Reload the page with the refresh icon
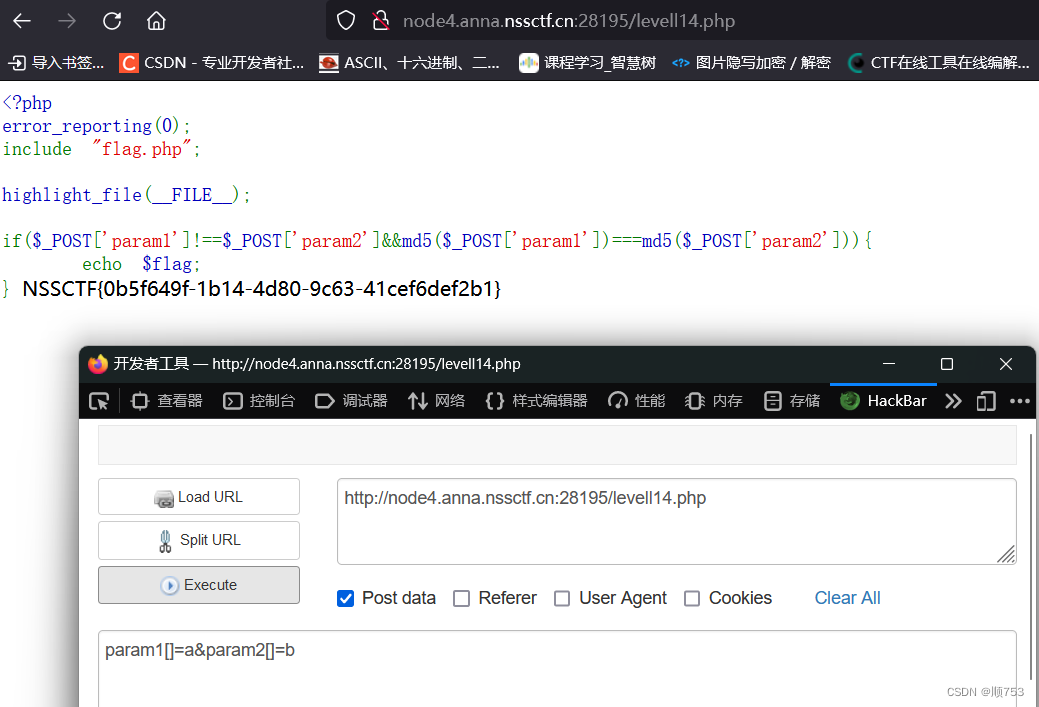 coord(112,21)
